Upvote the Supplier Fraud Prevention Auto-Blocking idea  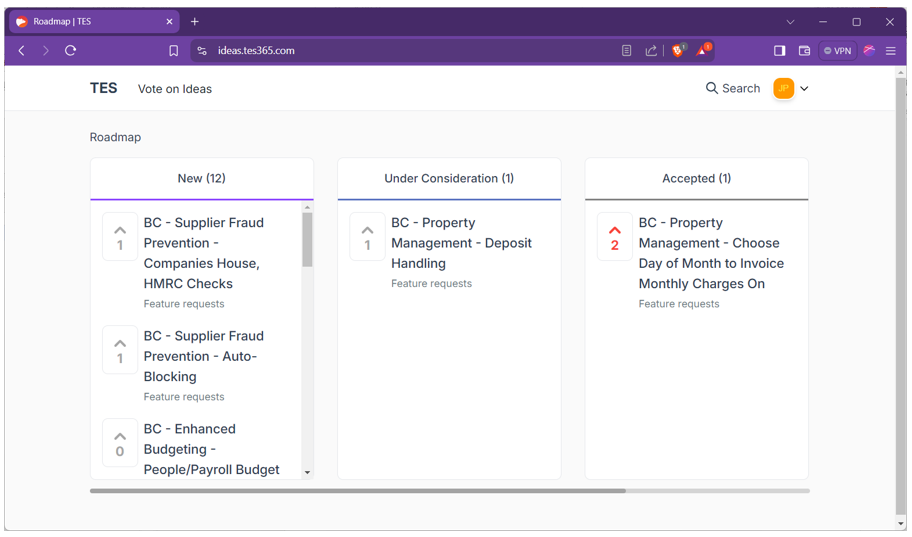click(120, 350)
